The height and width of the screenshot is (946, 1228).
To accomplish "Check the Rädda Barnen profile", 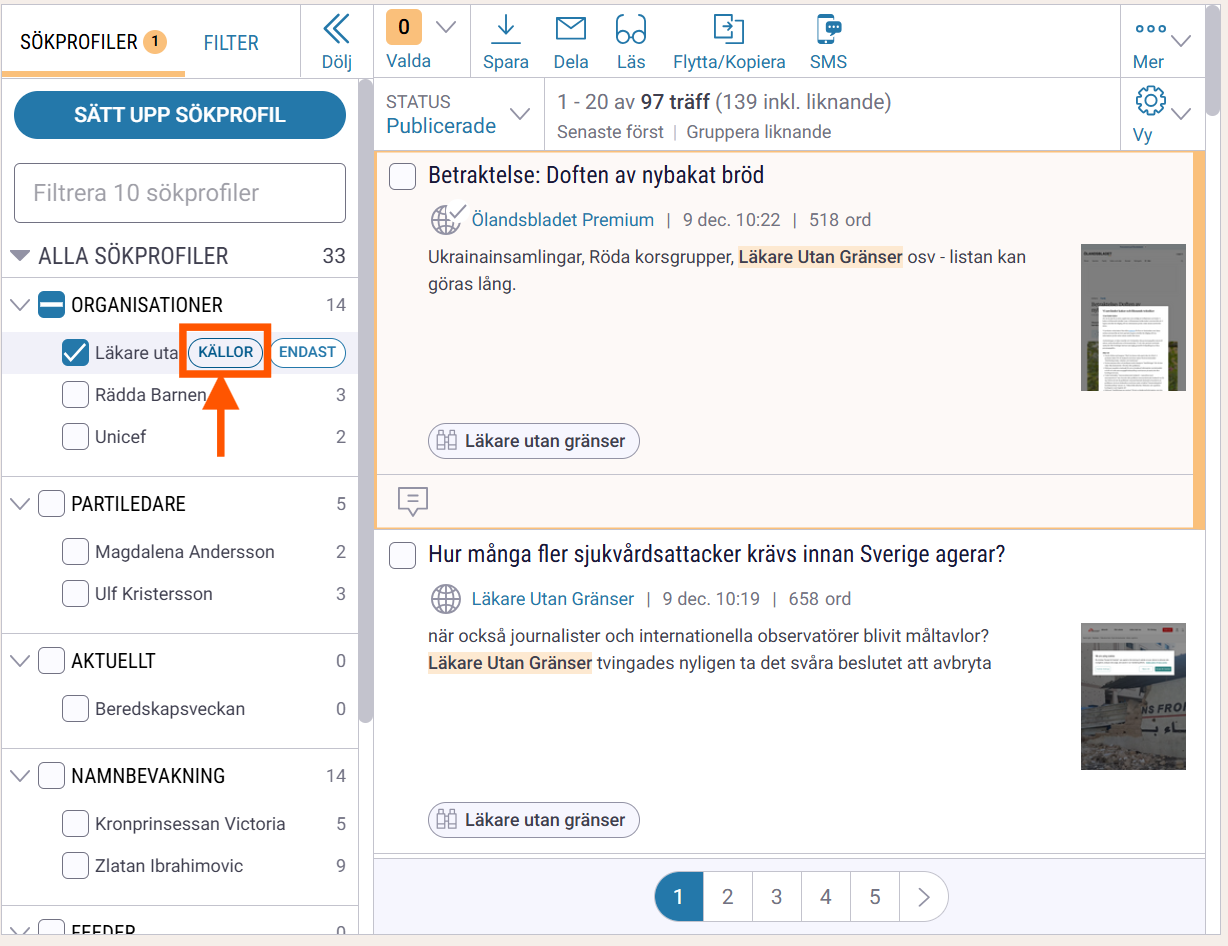I will 75,395.
